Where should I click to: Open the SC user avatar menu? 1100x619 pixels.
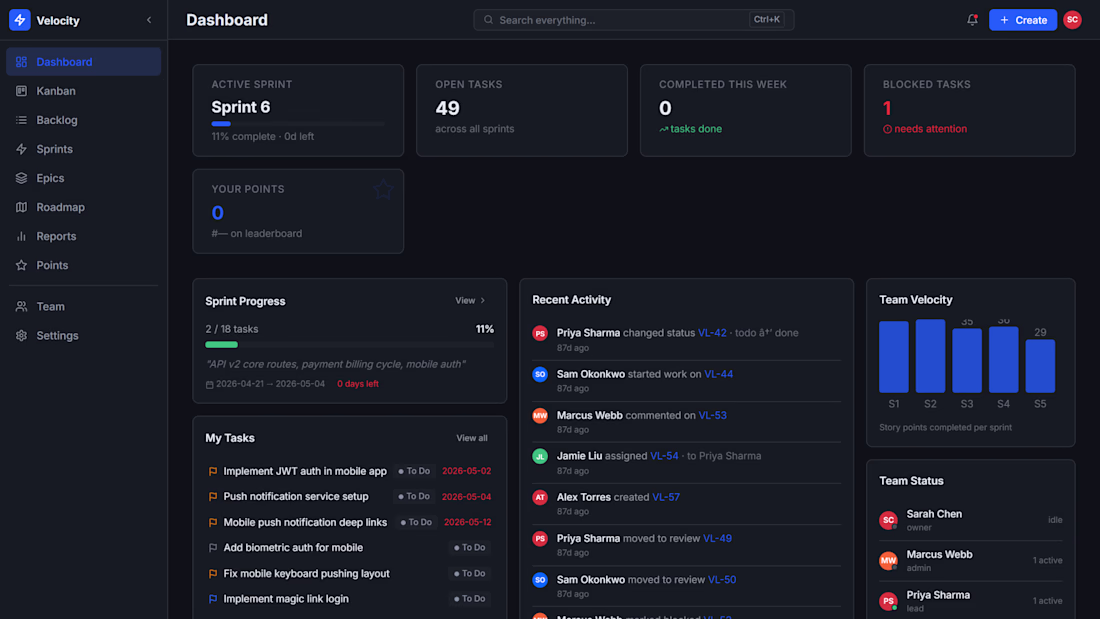pyautogui.click(x=1072, y=20)
